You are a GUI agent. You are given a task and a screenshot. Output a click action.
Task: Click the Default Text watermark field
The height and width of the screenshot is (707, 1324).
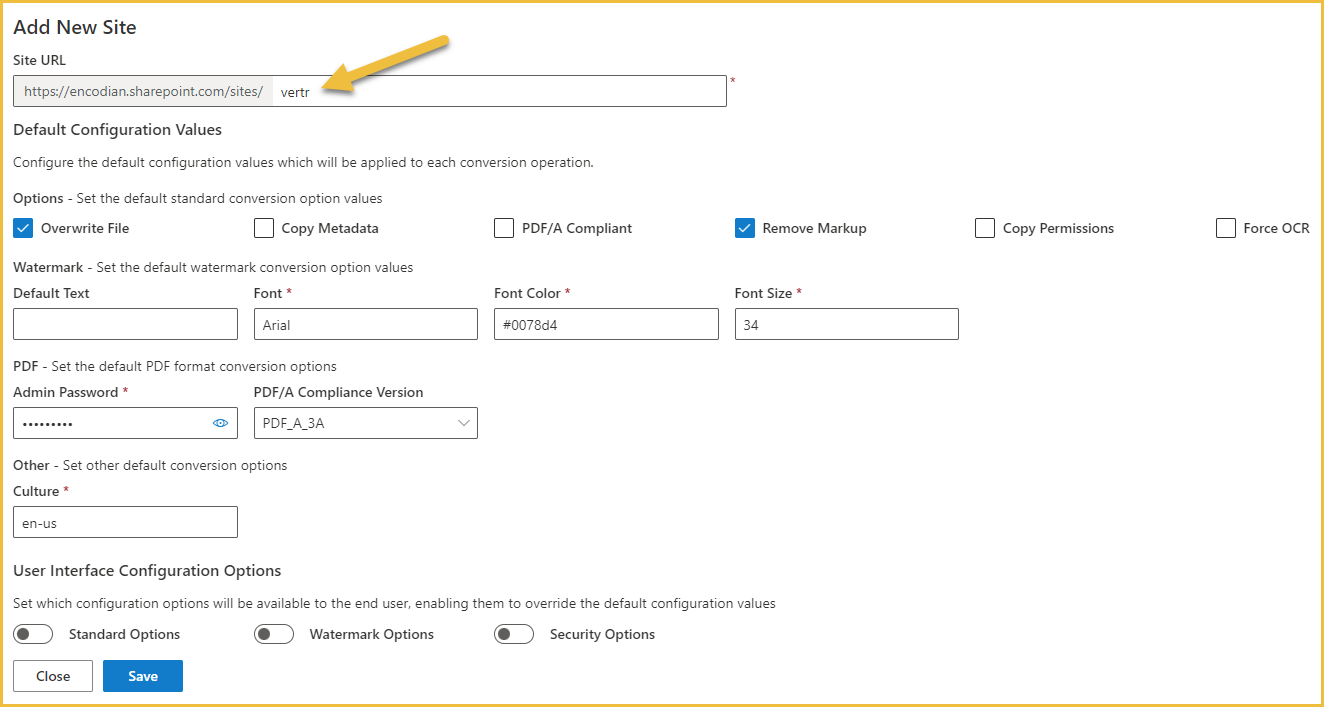126,324
